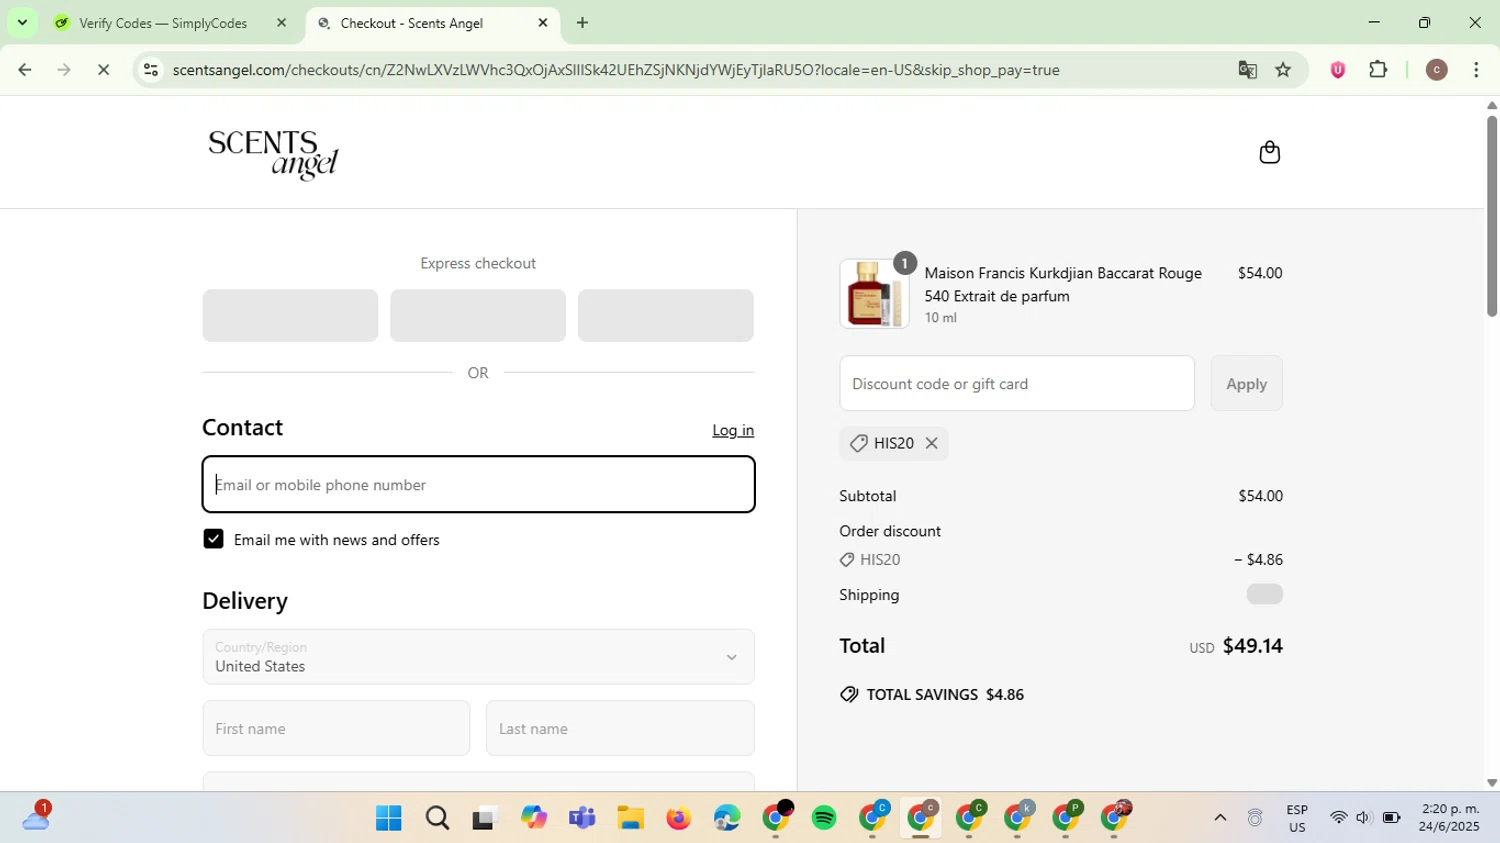The width and height of the screenshot is (1500, 843).
Task: Open Microsoft Edge from the taskbar
Action: (x=727, y=819)
